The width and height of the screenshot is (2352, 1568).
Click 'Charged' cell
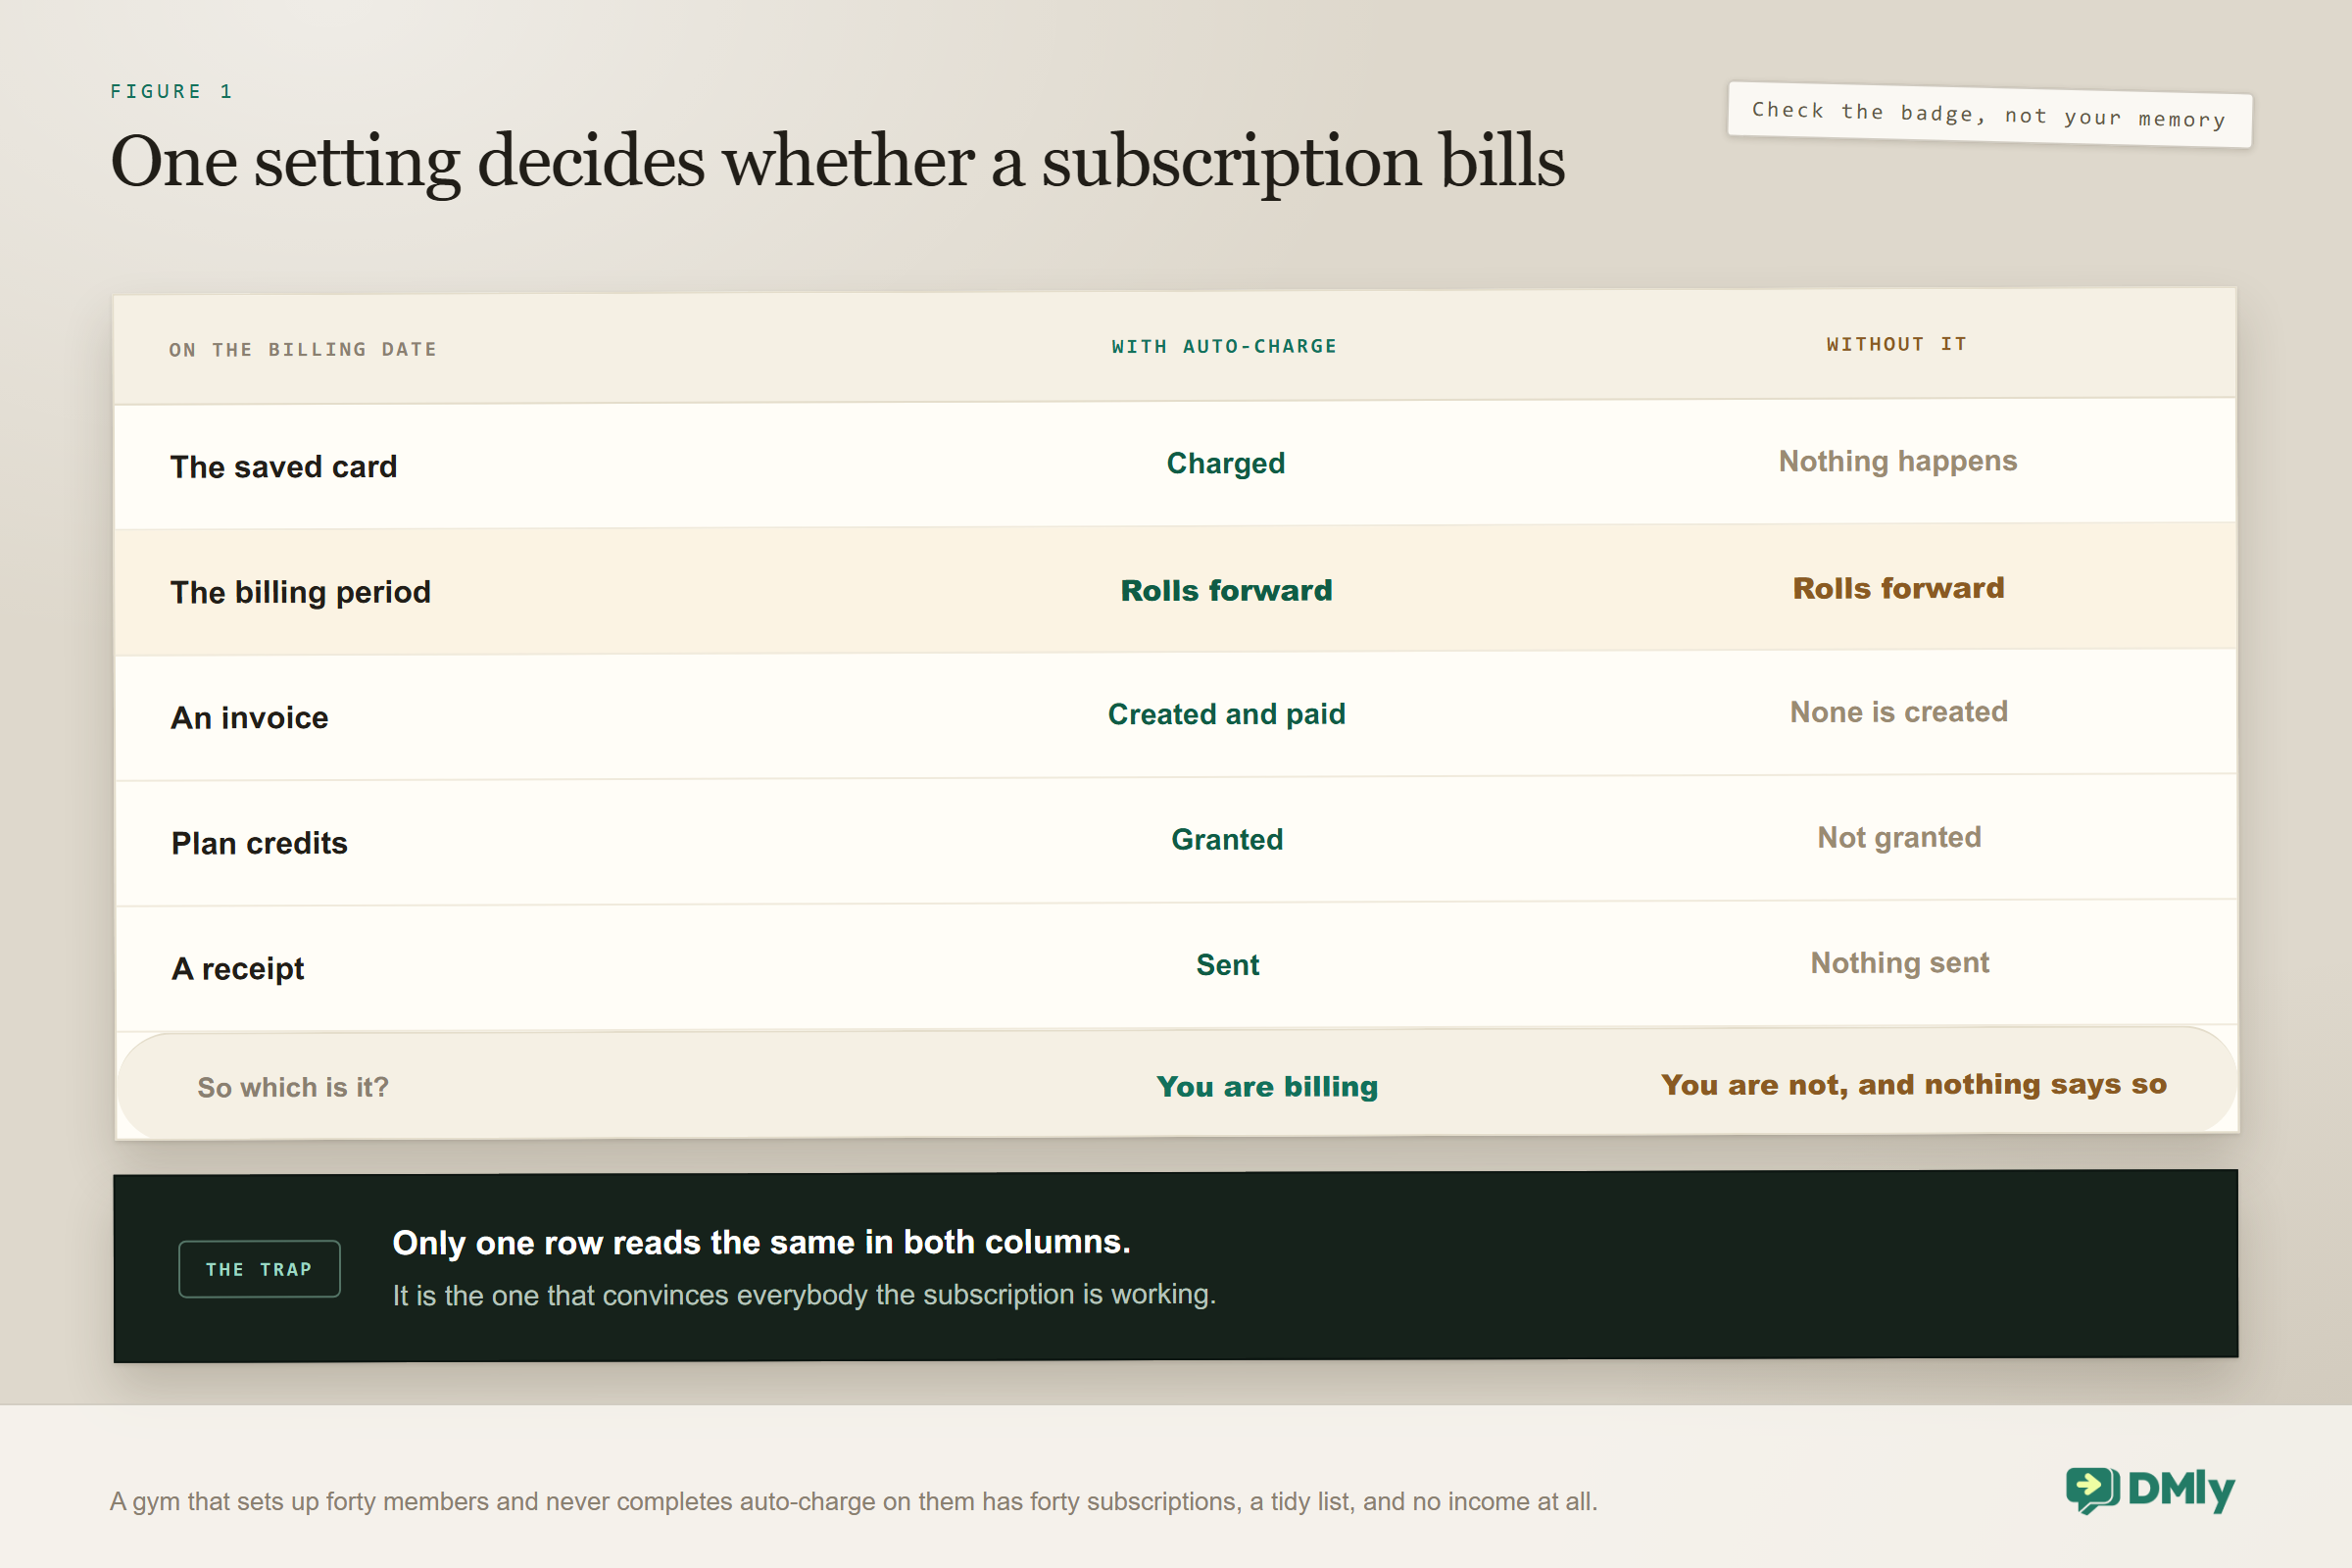point(1226,463)
